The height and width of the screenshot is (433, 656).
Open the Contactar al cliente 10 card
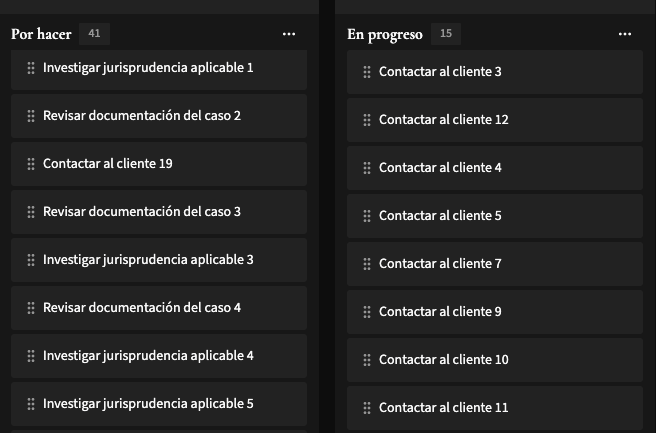(x=443, y=360)
